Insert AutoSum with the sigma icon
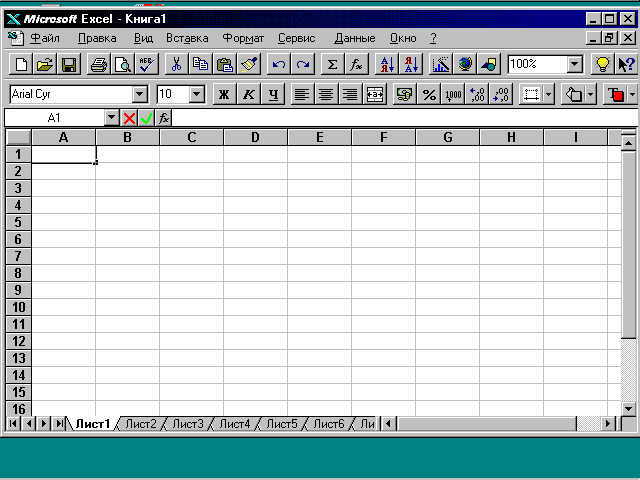Image resolution: width=640 pixels, height=480 pixels. pyautogui.click(x=332, y=64)
